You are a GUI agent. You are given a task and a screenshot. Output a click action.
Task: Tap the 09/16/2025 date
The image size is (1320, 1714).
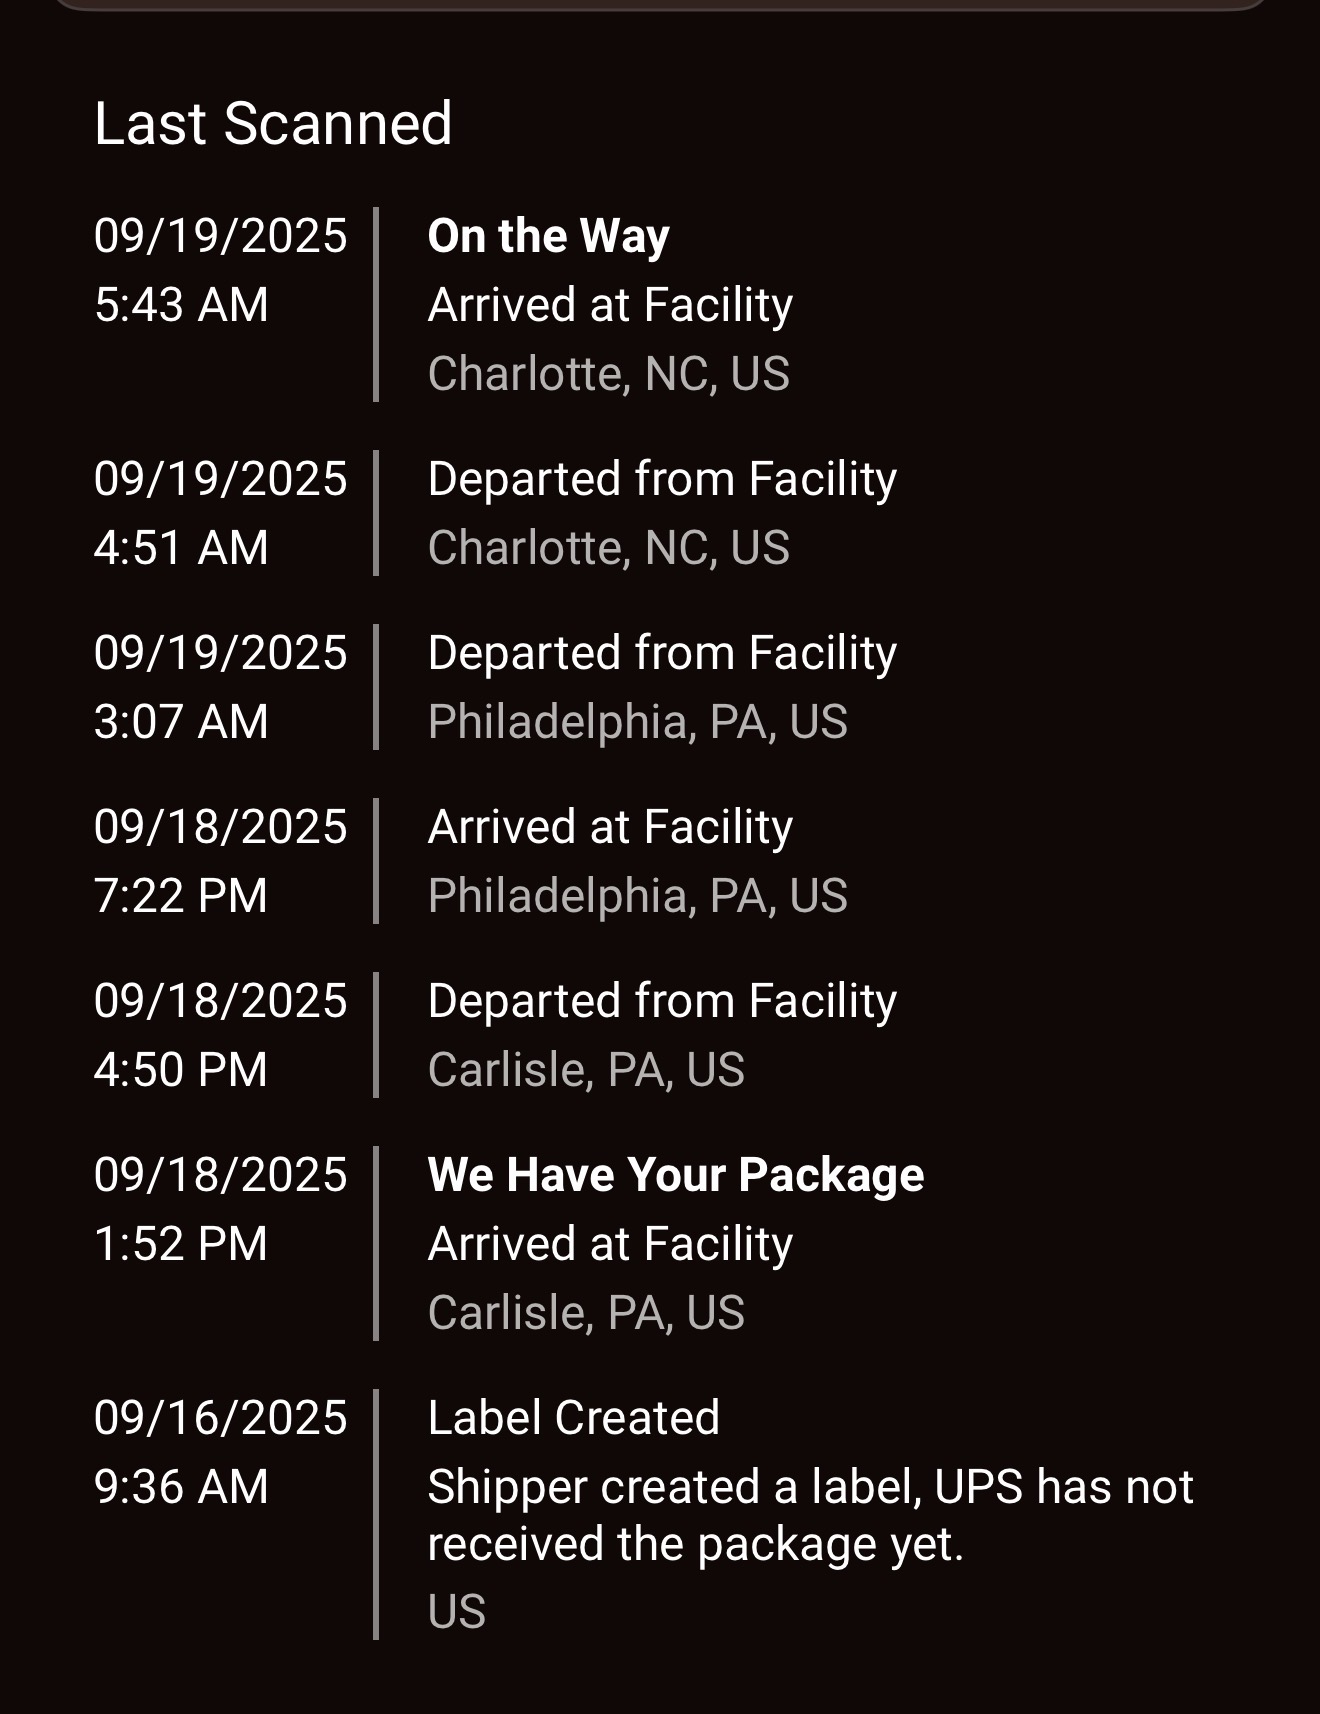click(x=220, y=1418)
